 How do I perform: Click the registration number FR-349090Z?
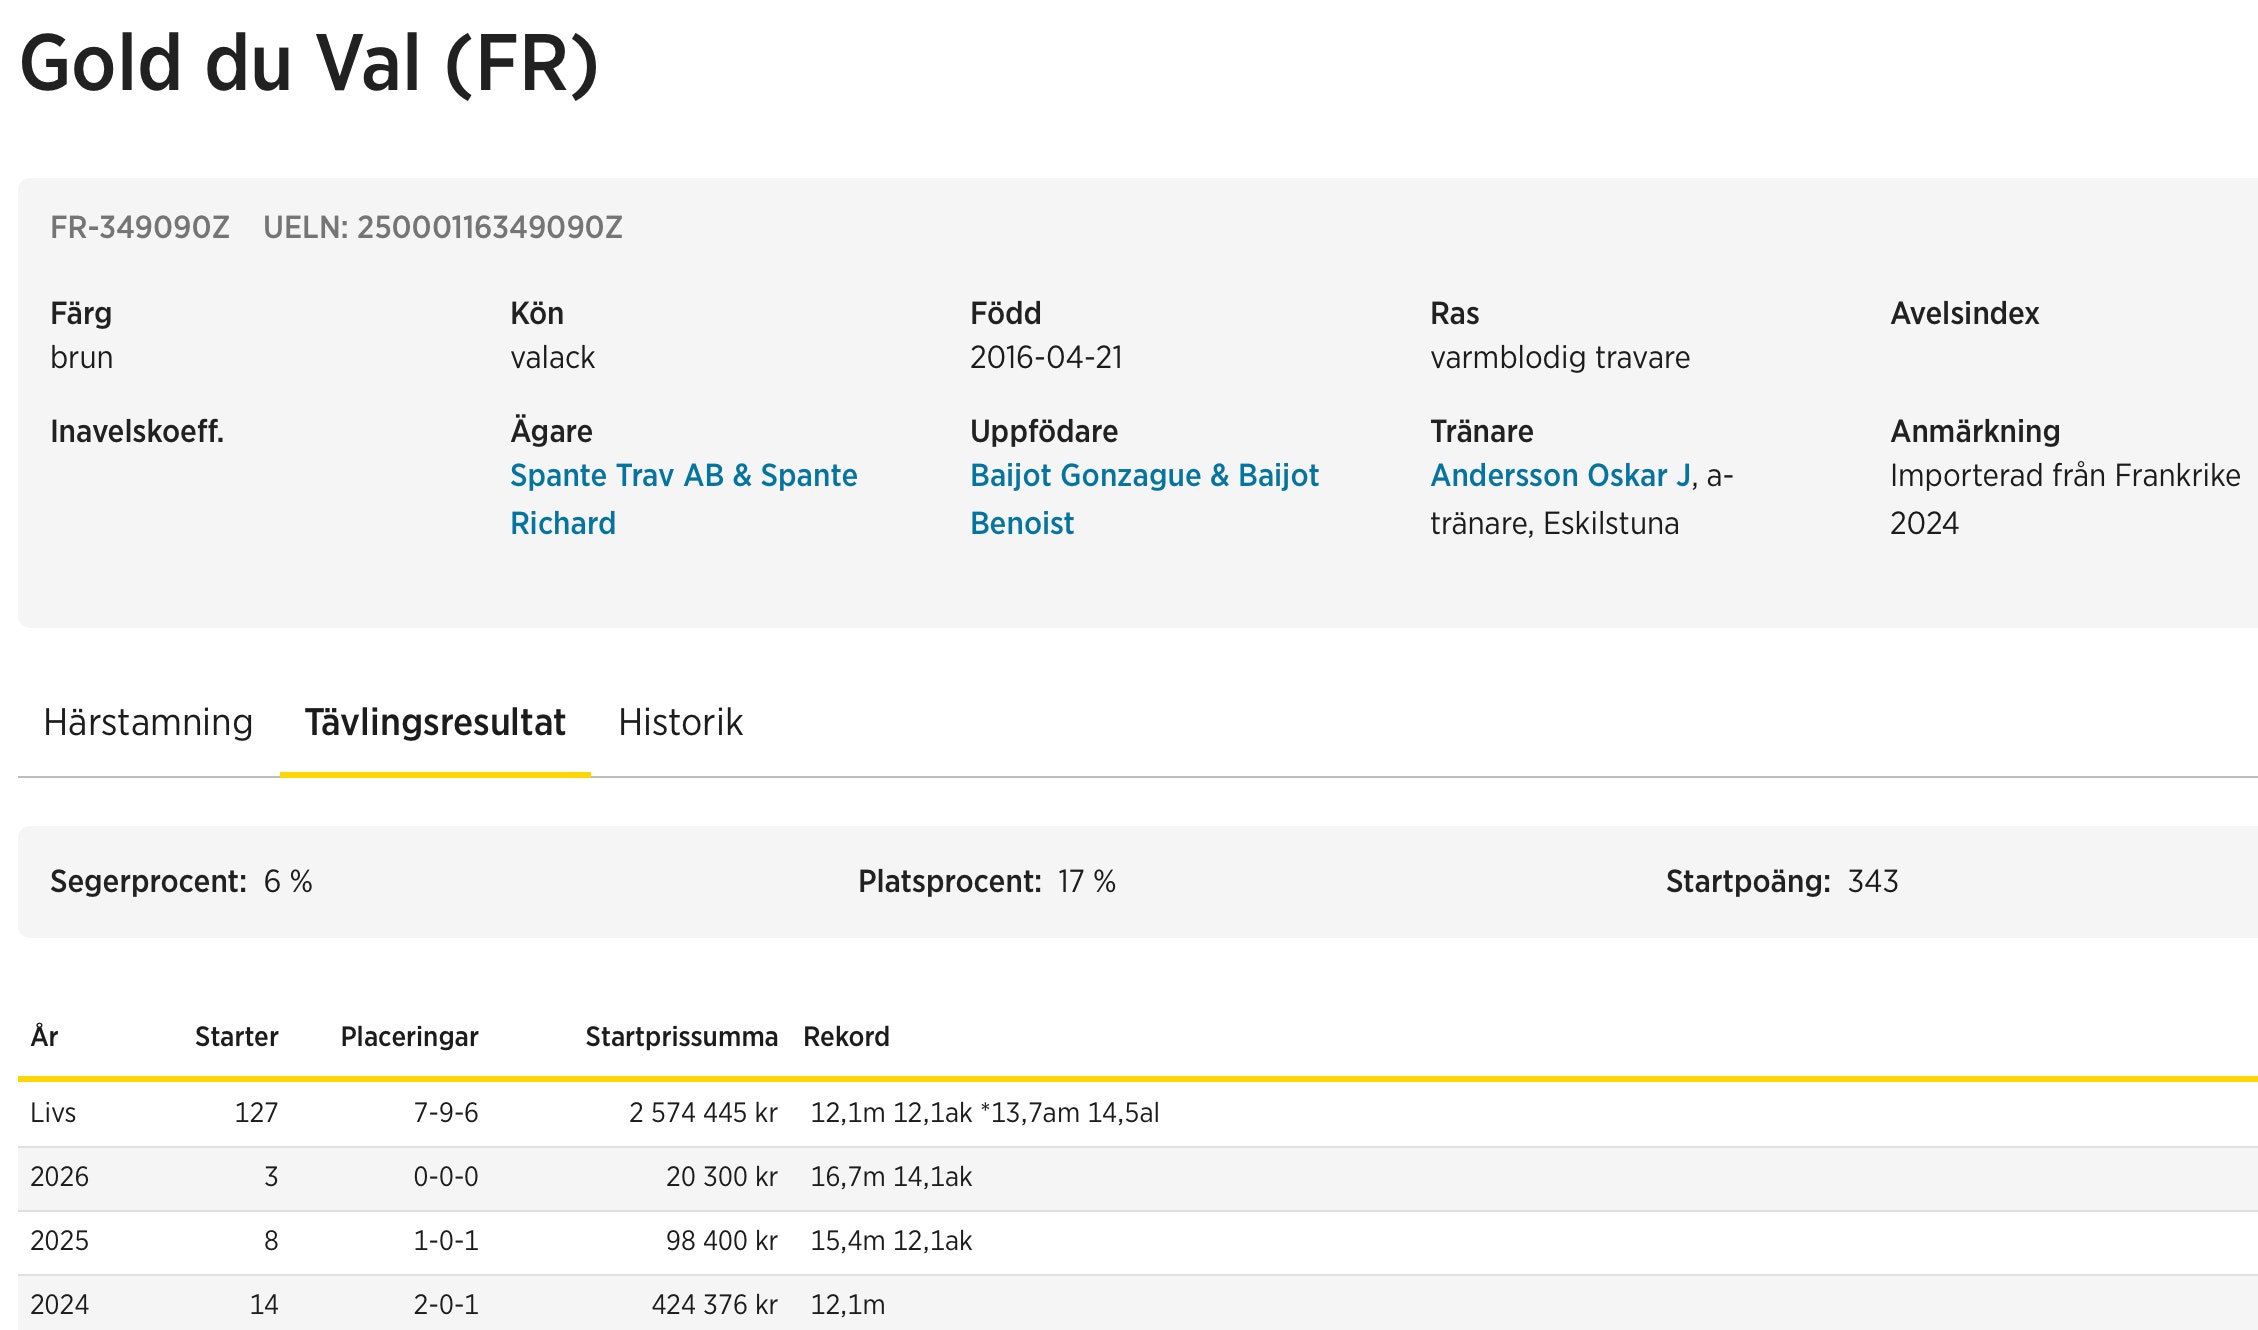tap(140, 227)
